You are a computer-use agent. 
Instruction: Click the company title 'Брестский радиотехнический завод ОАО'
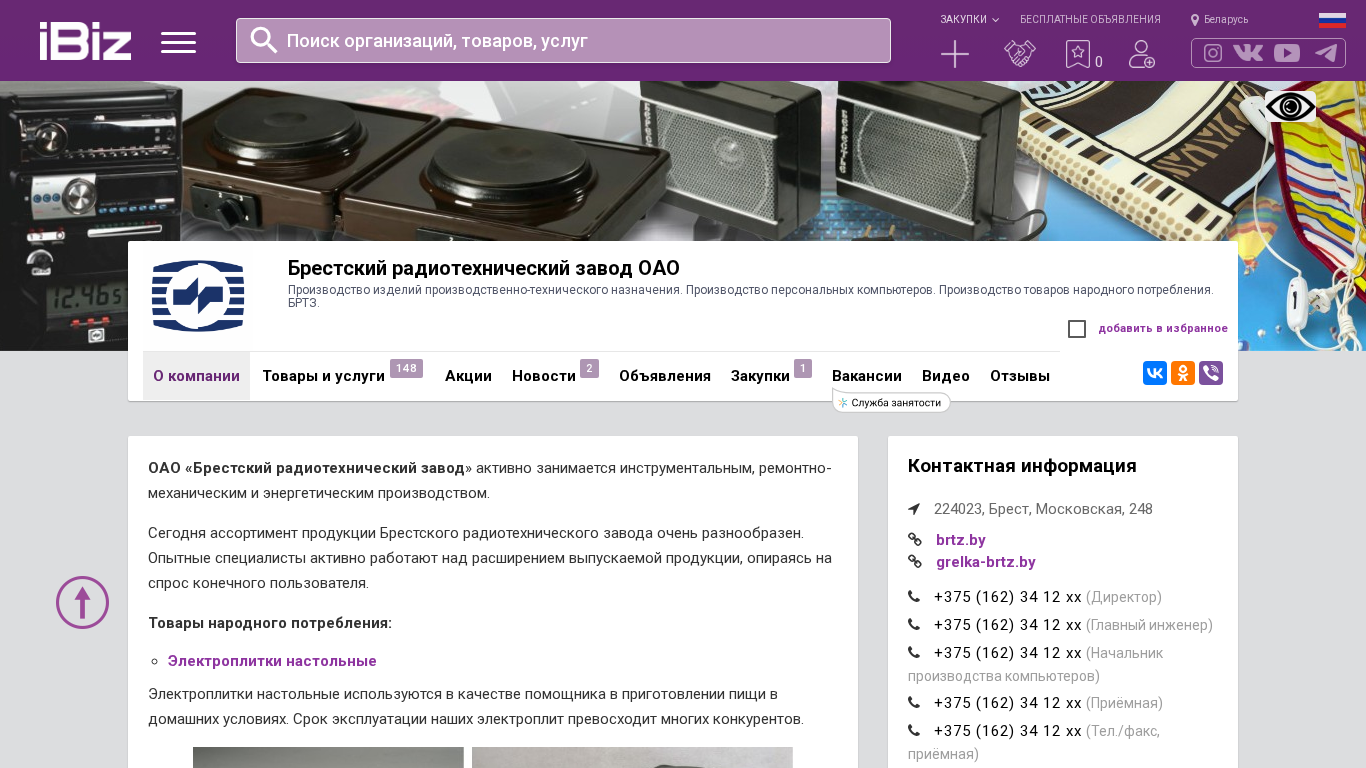pyautogui.click(x=484, y=268)
